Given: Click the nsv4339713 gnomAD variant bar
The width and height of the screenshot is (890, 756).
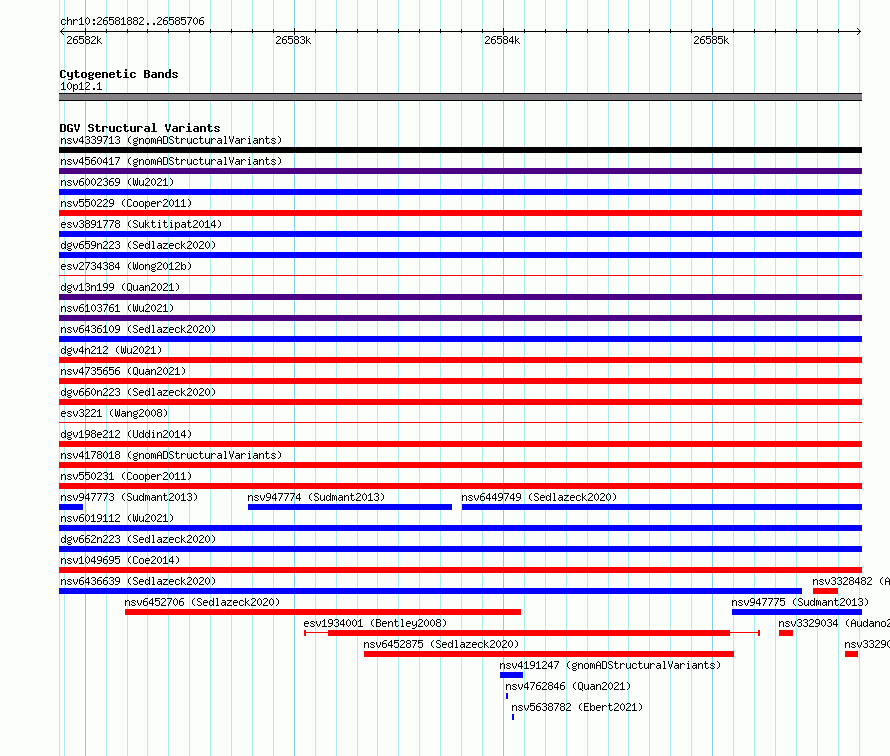Looking at the screenshot, I should [460, 150].
